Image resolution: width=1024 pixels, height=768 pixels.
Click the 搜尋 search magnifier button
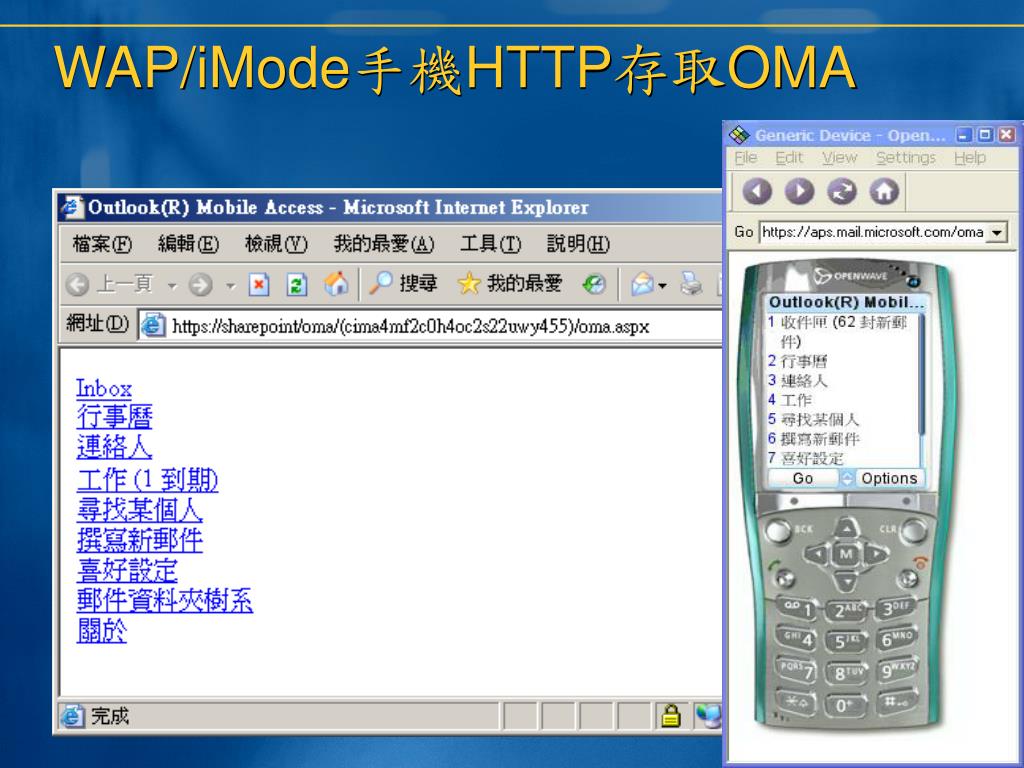(x=403, y=283)
